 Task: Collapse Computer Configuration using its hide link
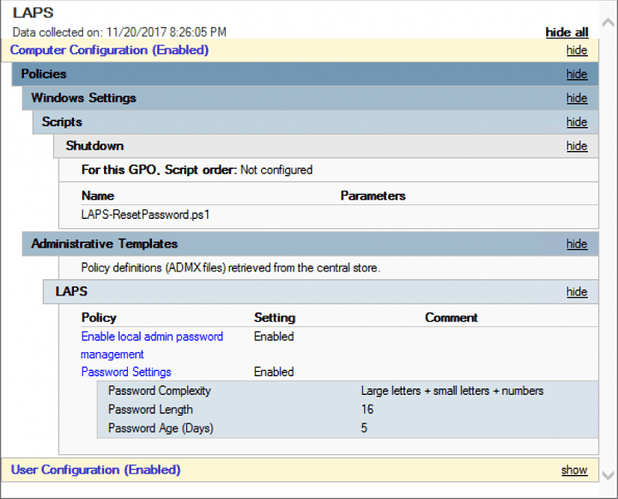coord(576,50)
